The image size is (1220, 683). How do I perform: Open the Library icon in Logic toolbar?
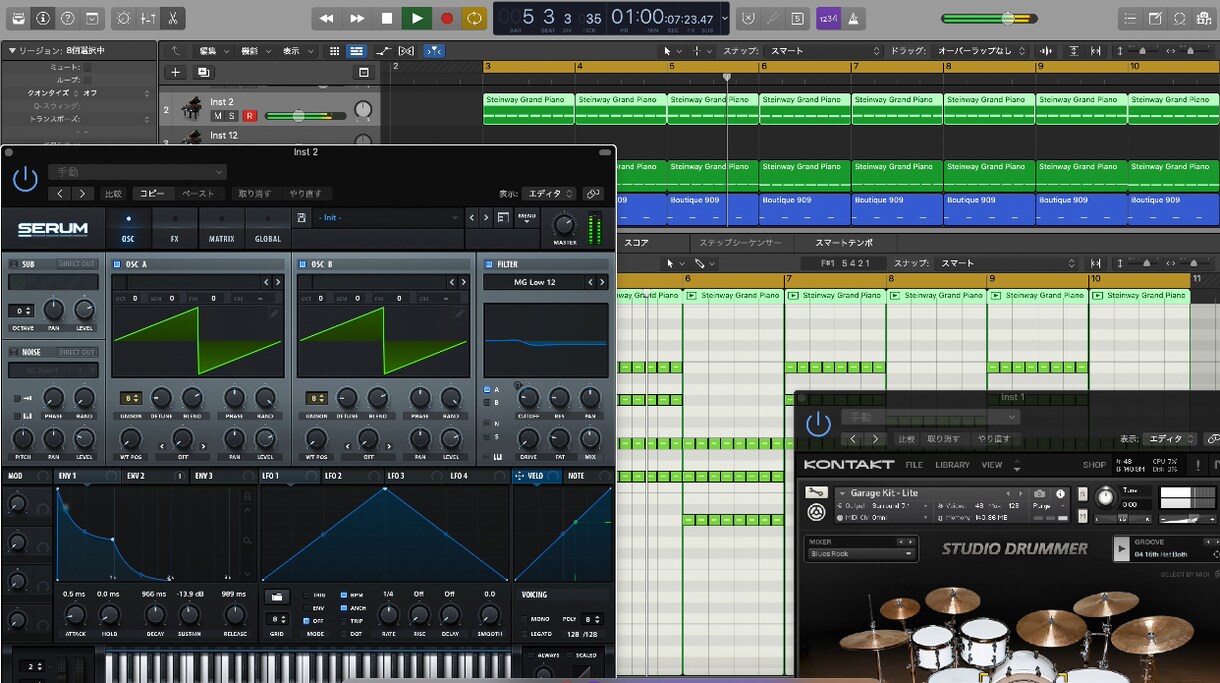pyautogui.click(x=18, y=18)
